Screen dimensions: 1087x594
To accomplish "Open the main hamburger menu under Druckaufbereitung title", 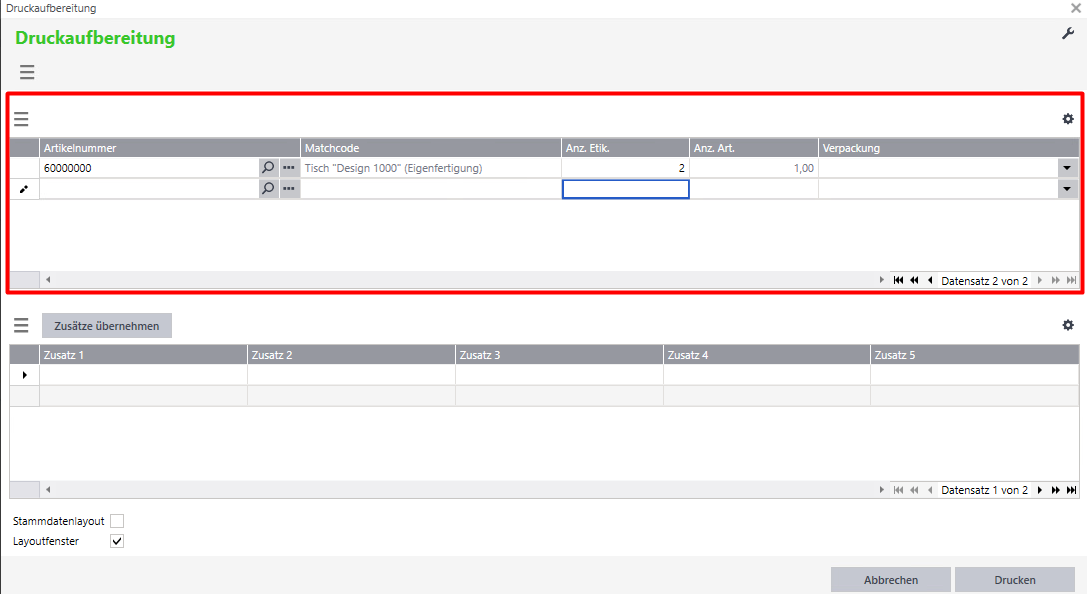I will 27,72.
